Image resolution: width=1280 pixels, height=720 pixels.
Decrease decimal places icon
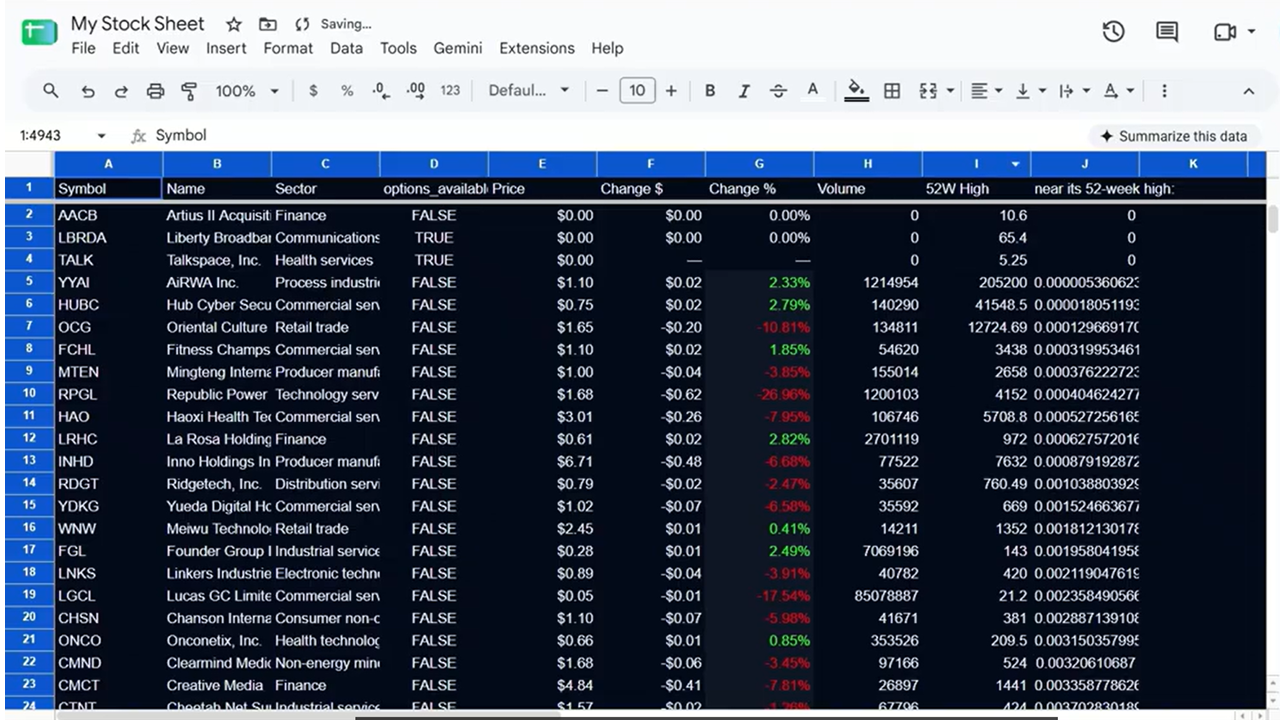pos(381,91)
